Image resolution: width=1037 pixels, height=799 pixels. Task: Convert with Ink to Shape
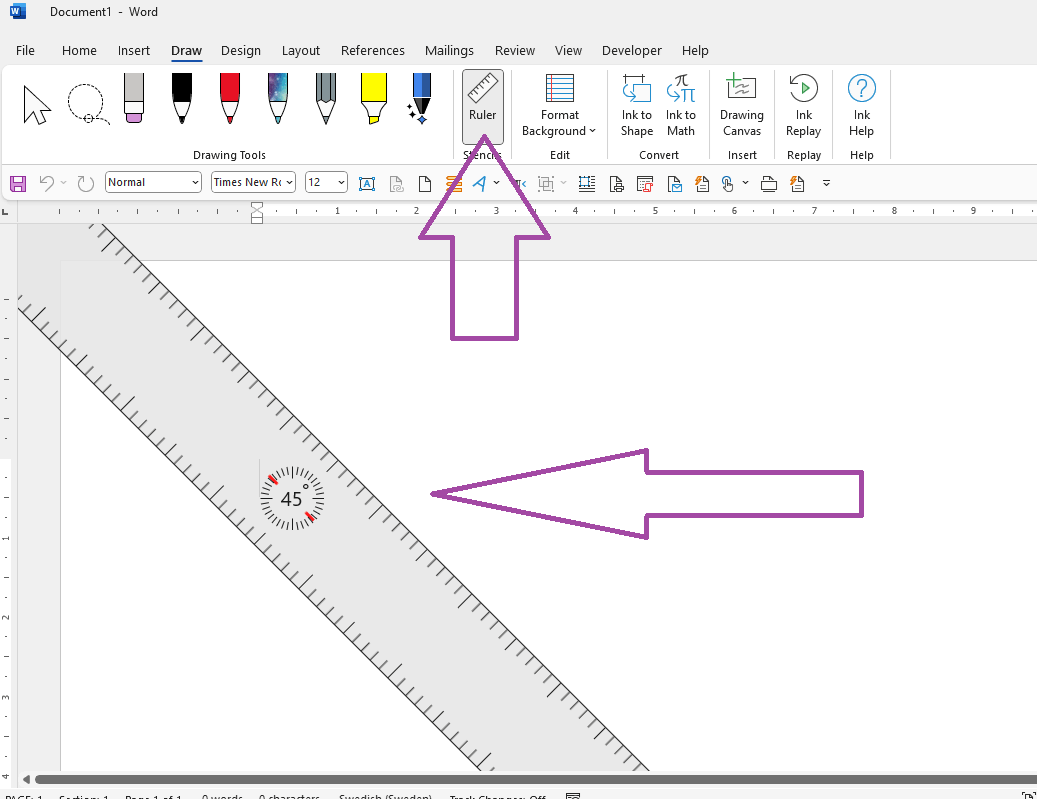click(x=637, y=106)
